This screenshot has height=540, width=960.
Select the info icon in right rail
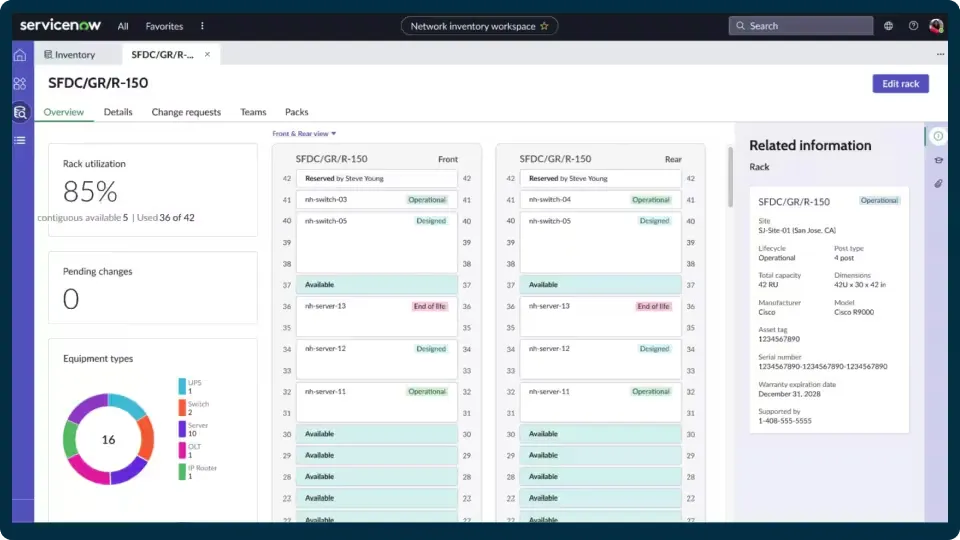pyautogui.click(x=938, y=137)
